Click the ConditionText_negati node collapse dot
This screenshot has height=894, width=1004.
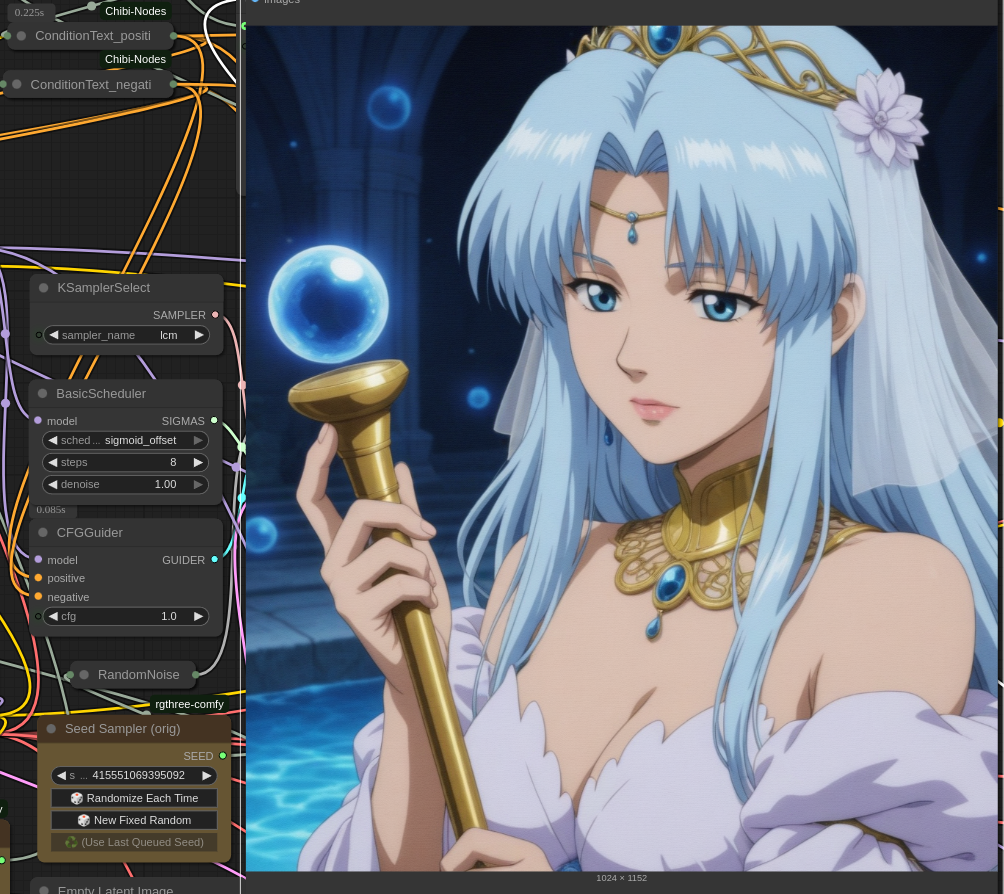(17, 85)
